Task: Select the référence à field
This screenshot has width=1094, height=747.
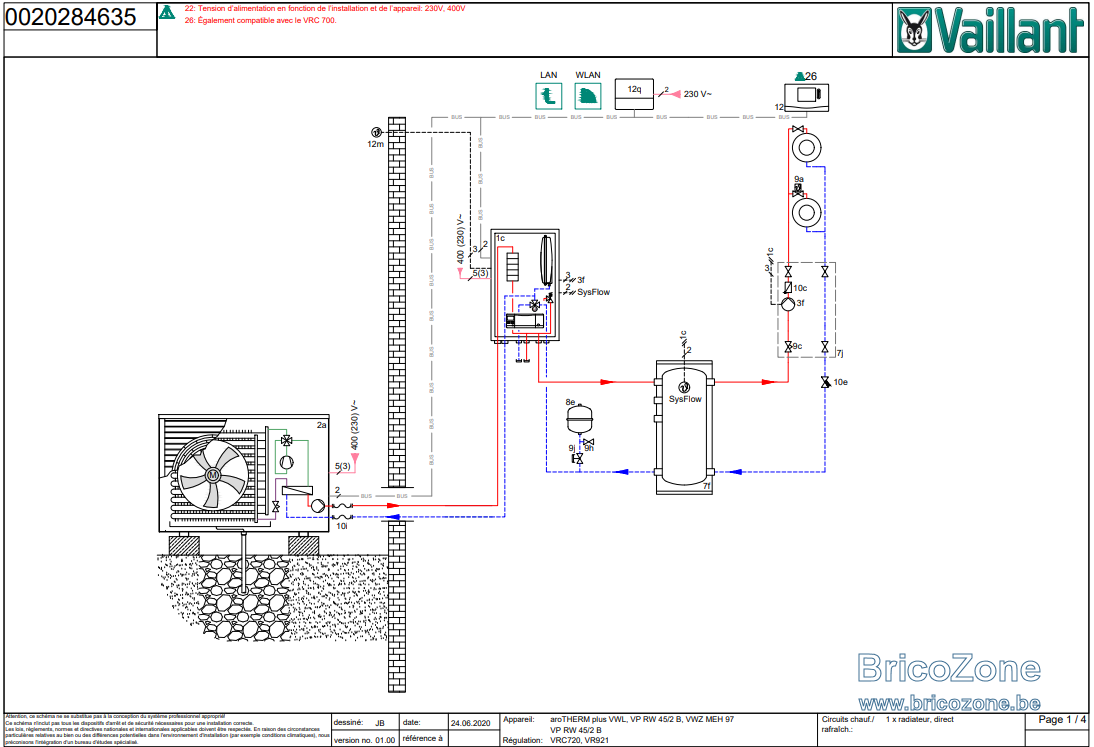Action: [422, 739]
